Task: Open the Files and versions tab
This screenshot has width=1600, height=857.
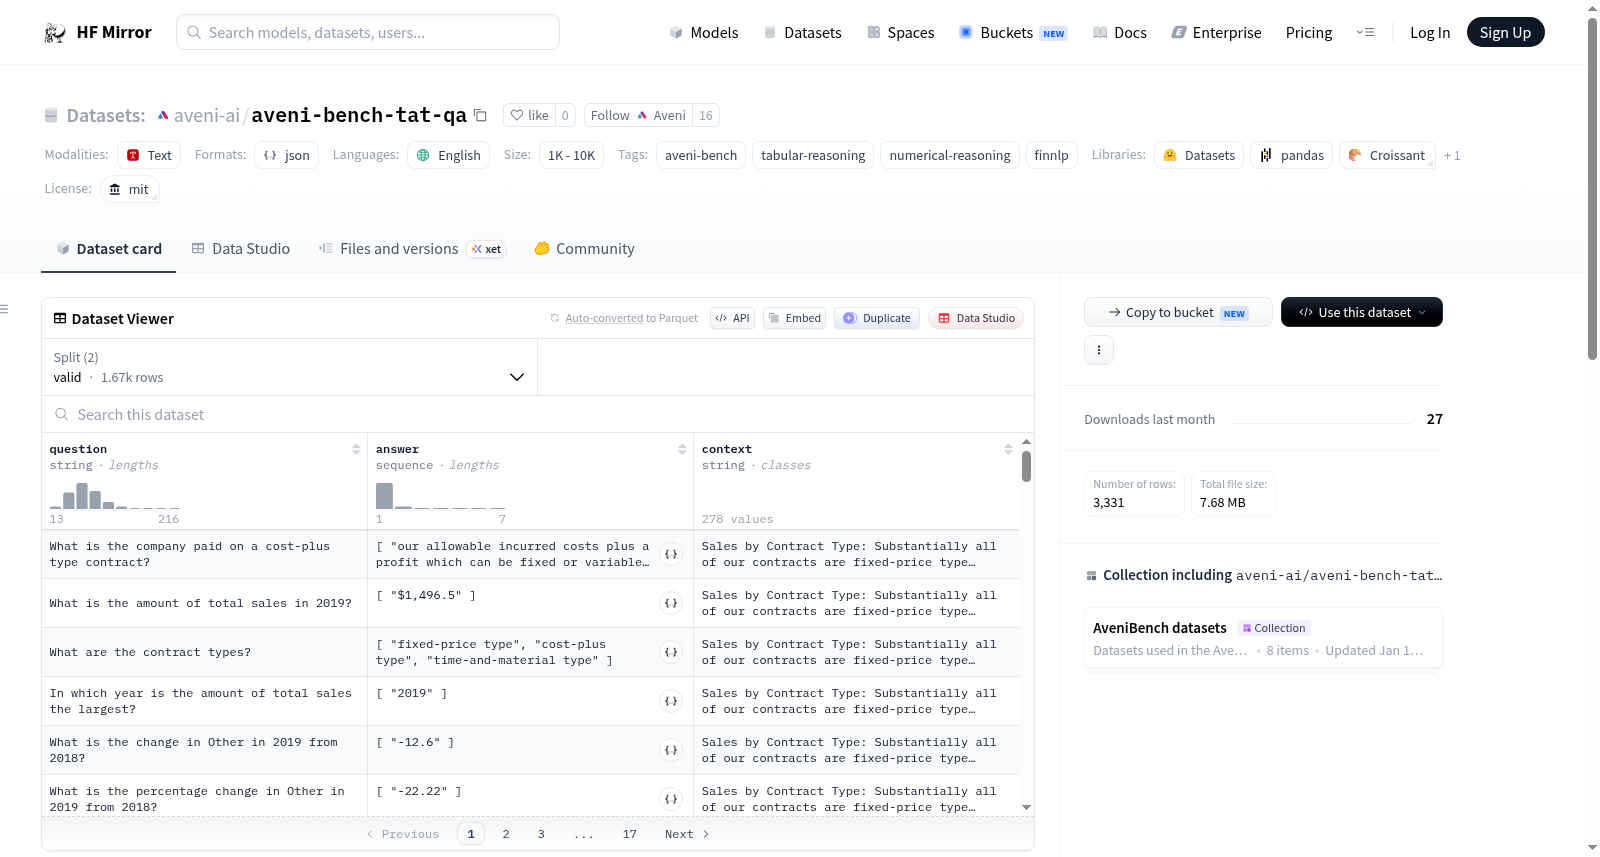Action: (412, 249)
